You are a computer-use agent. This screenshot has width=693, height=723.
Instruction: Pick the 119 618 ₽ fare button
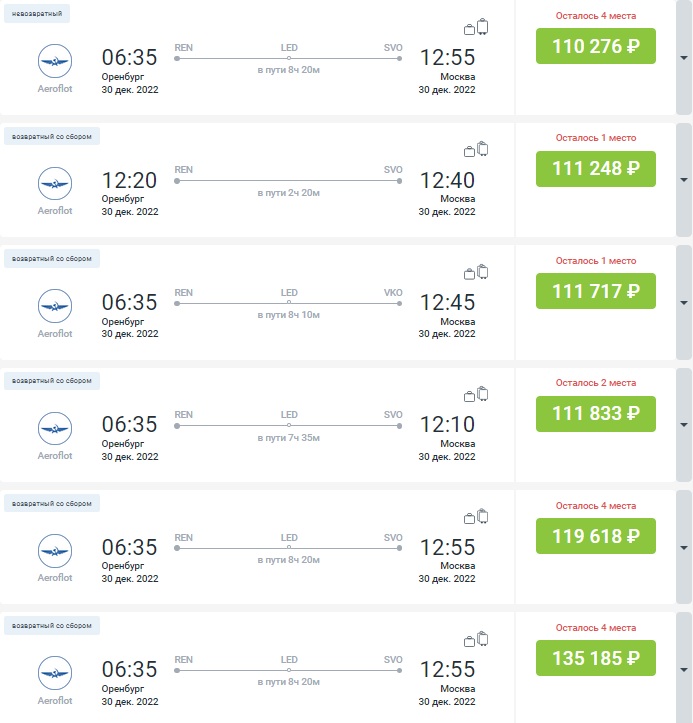pyautogui.click(x=595, y=536)
